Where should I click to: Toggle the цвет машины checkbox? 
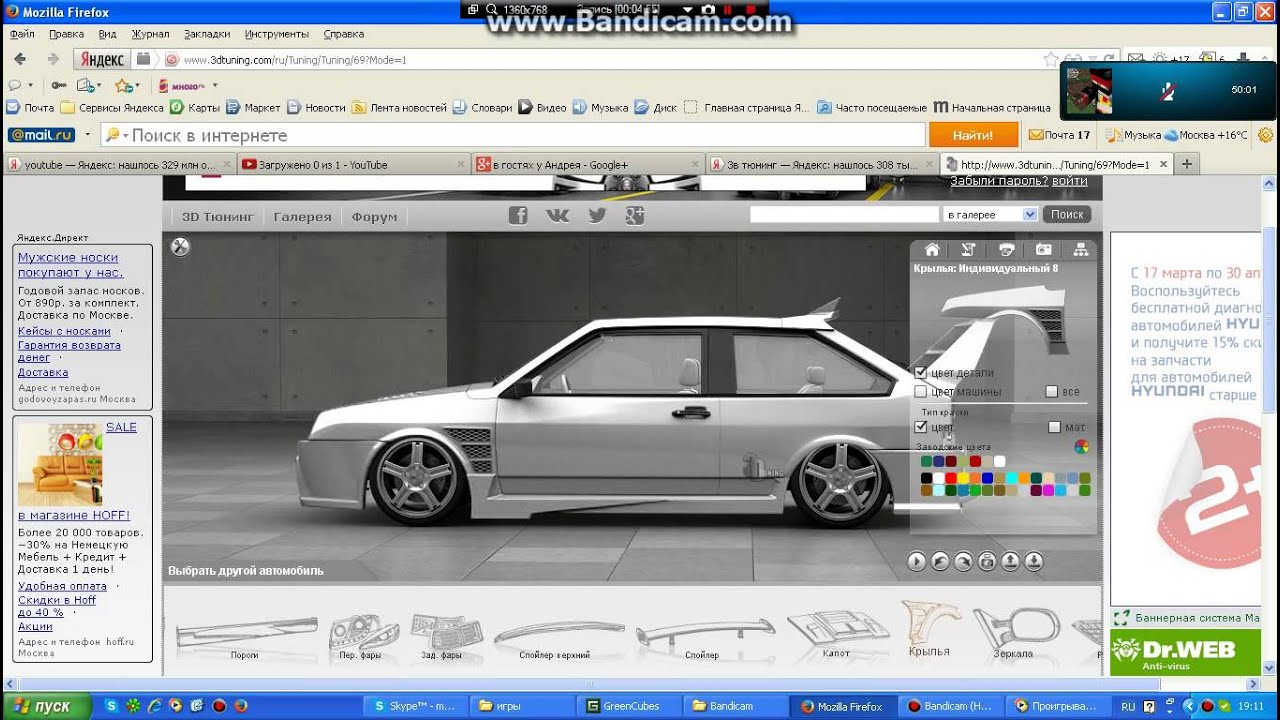coord(921,392)
